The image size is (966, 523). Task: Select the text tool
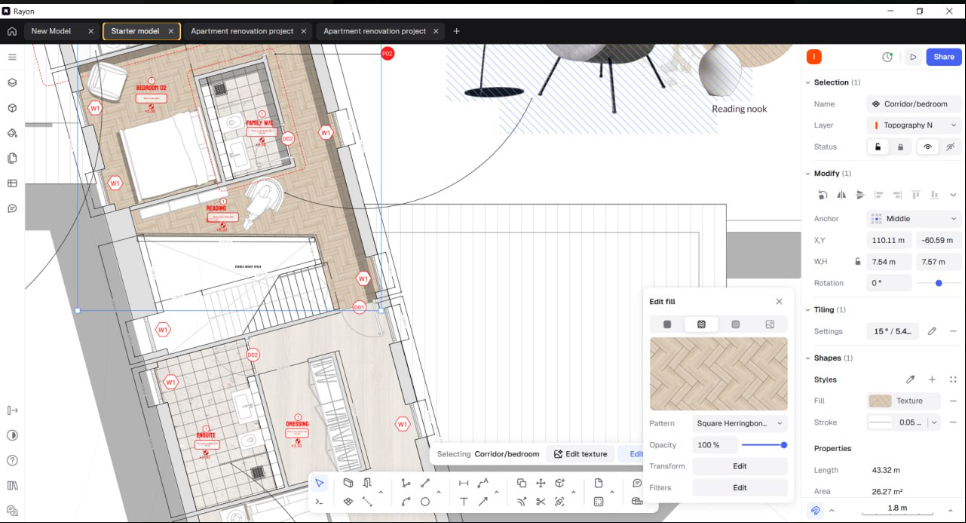click(463, 502)
